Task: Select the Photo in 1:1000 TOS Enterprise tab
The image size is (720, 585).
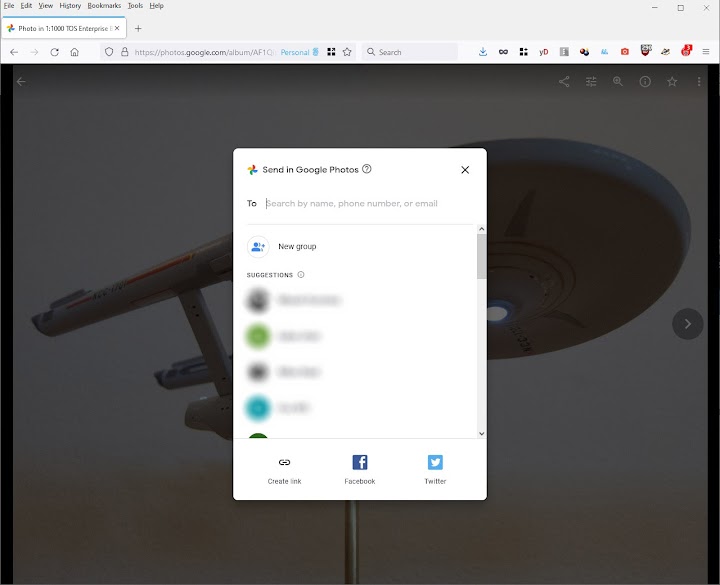Action: click(x=64, y=28)
